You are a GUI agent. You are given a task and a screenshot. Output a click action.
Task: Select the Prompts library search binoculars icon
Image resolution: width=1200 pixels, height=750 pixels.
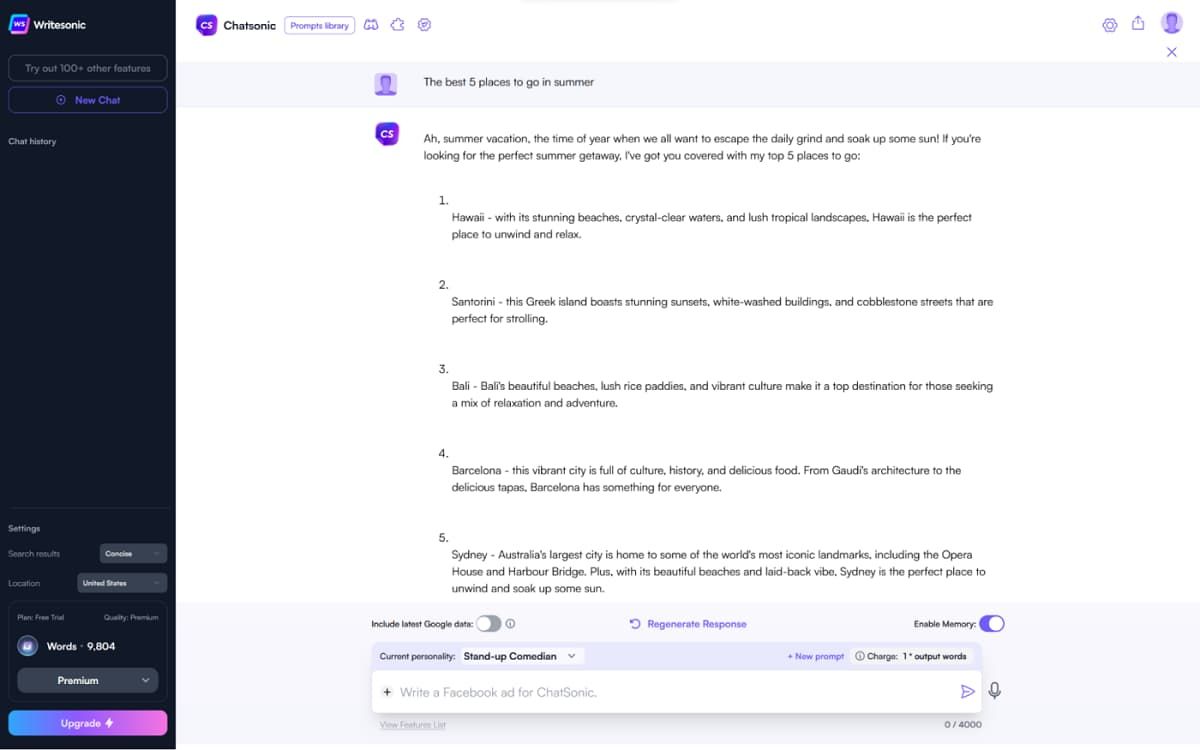pyautogui.click(x=370, y=25)
